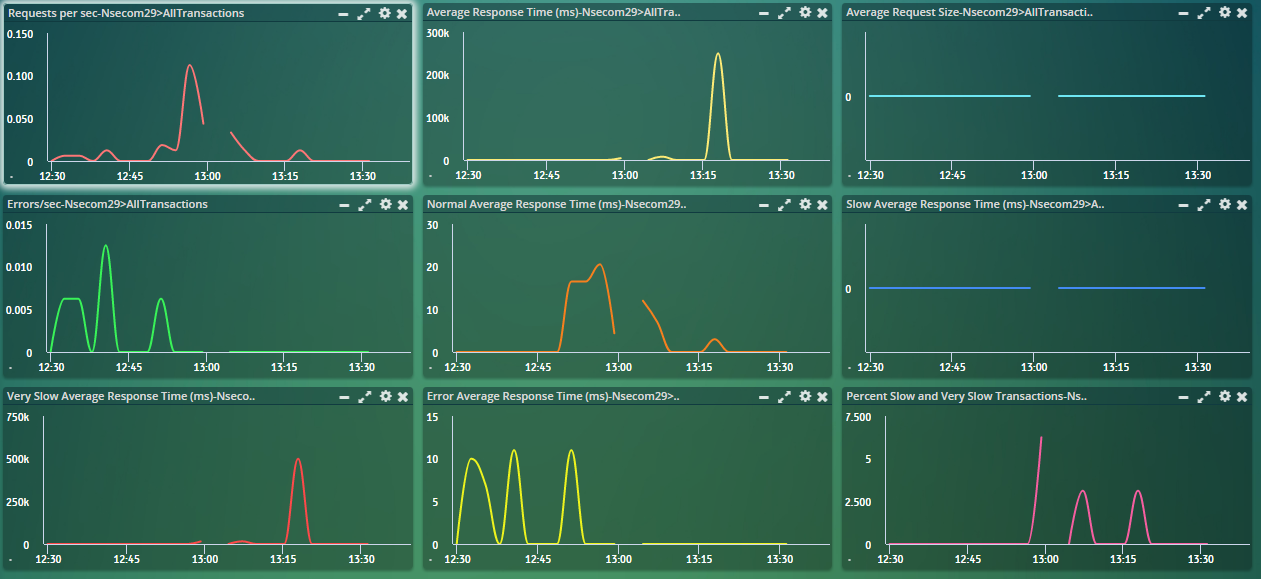This screenshot has height=579, width=1261.
Task: Open settings gear of Percent Slow Transactions panel
Action: click(1224, 396)
